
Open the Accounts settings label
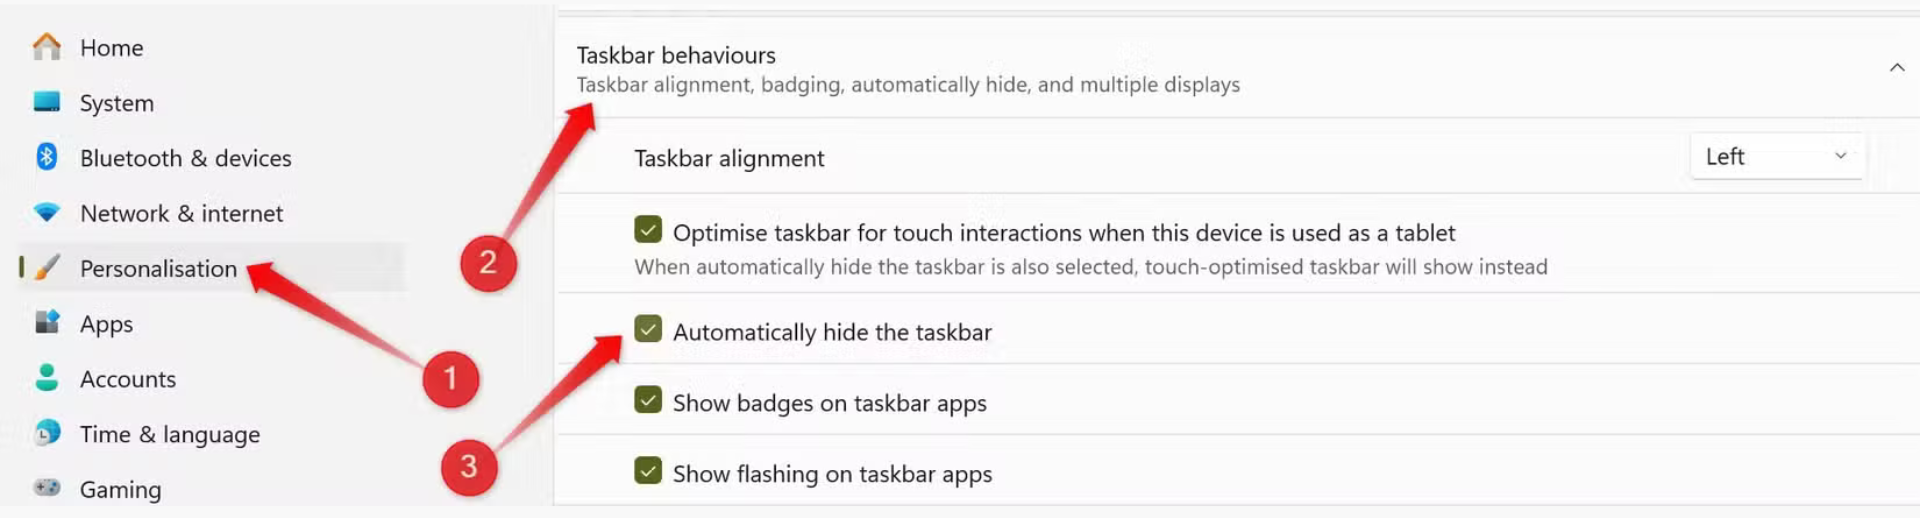tap(128, 379)
